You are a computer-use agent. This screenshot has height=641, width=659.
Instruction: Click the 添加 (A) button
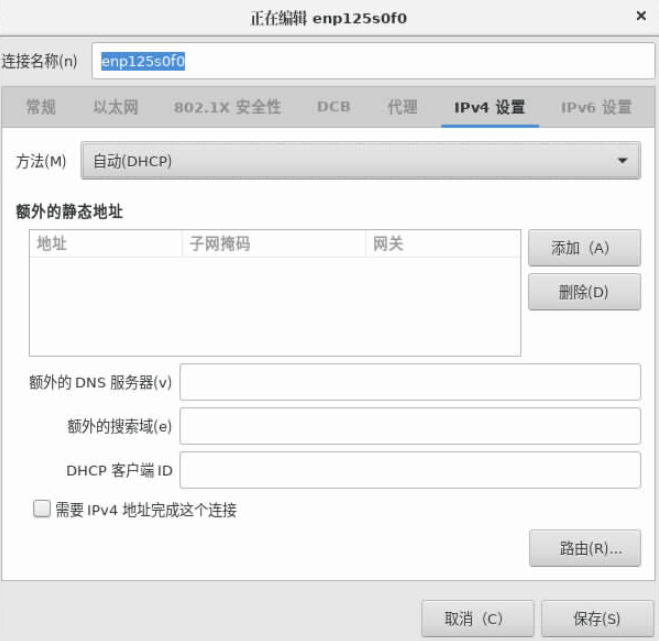click(x=584, y=248)
